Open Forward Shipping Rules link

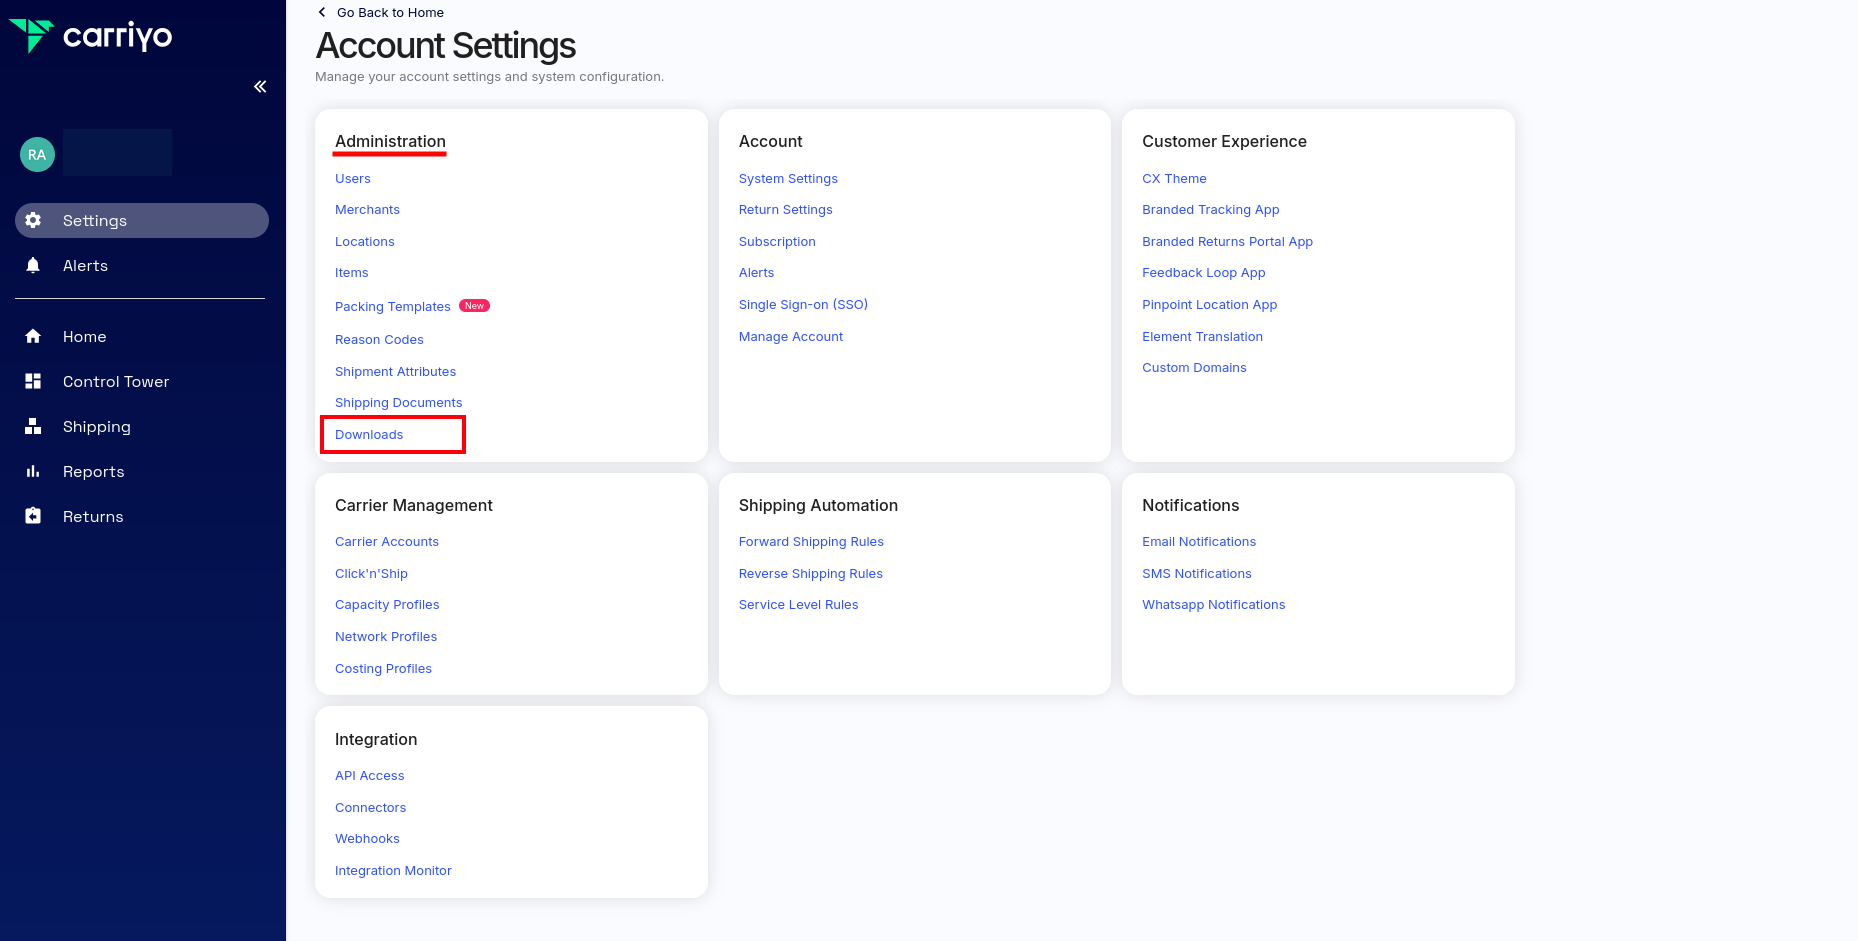click(x=811, y=541)
